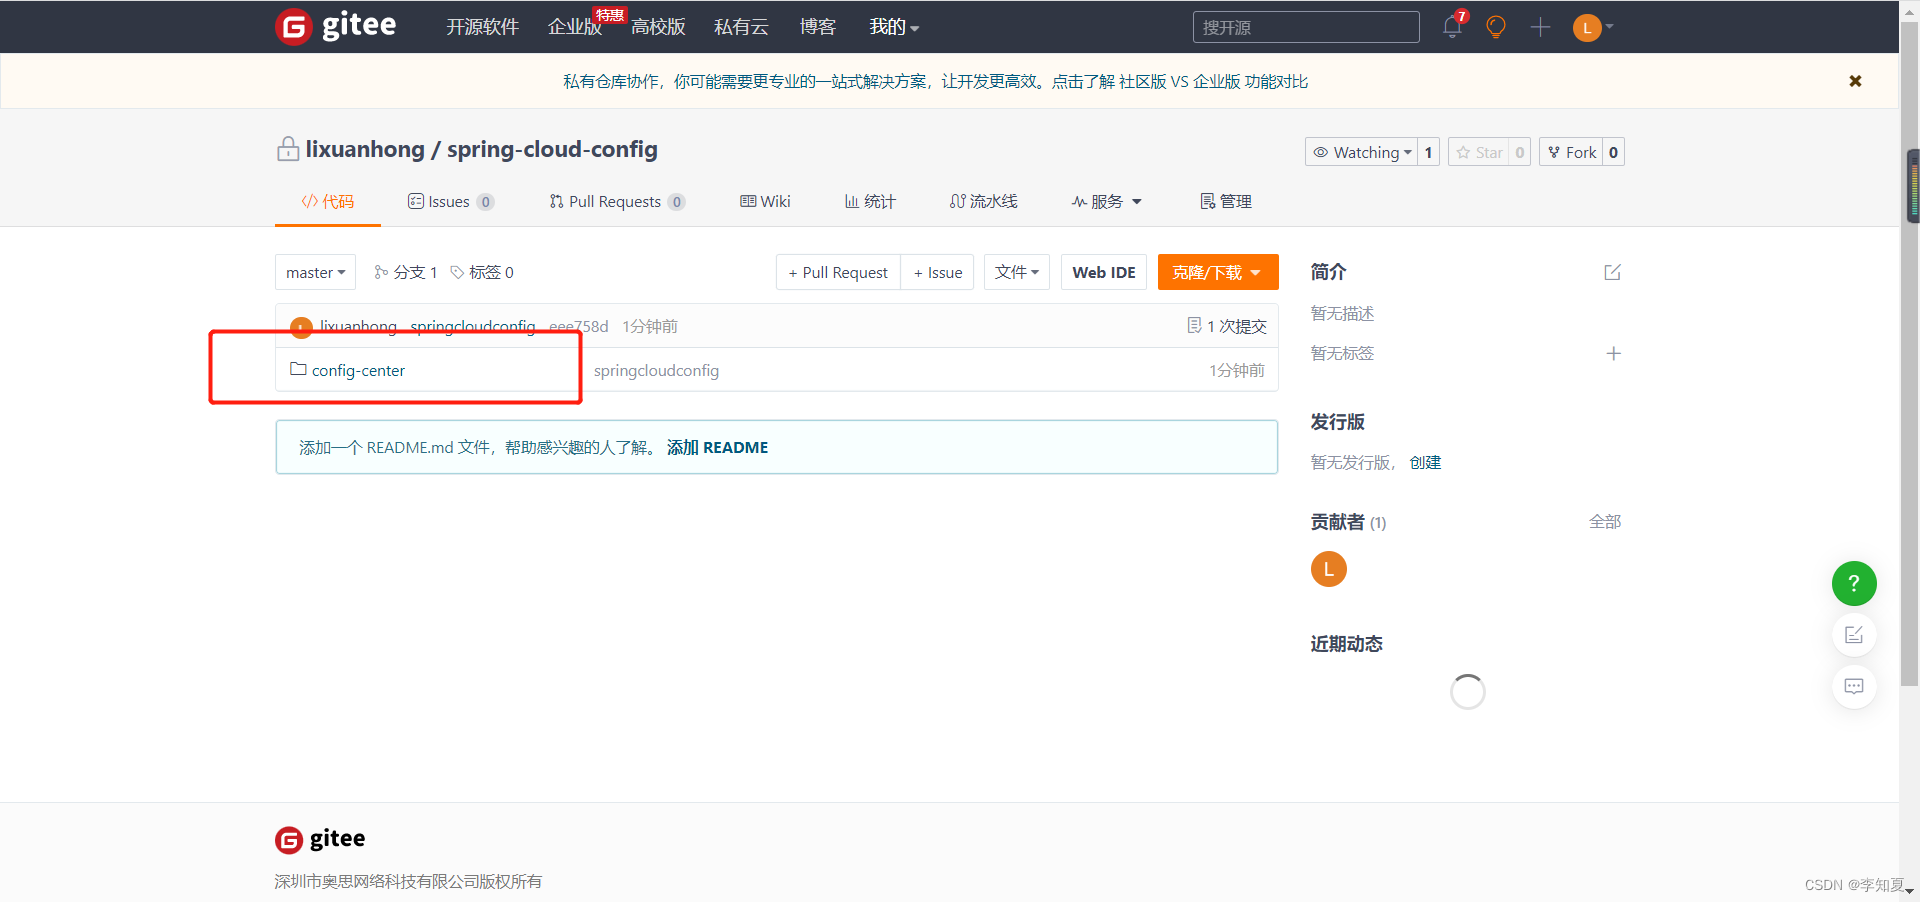Click the banner text about 社区版 VS 企业版

(935, 81)
